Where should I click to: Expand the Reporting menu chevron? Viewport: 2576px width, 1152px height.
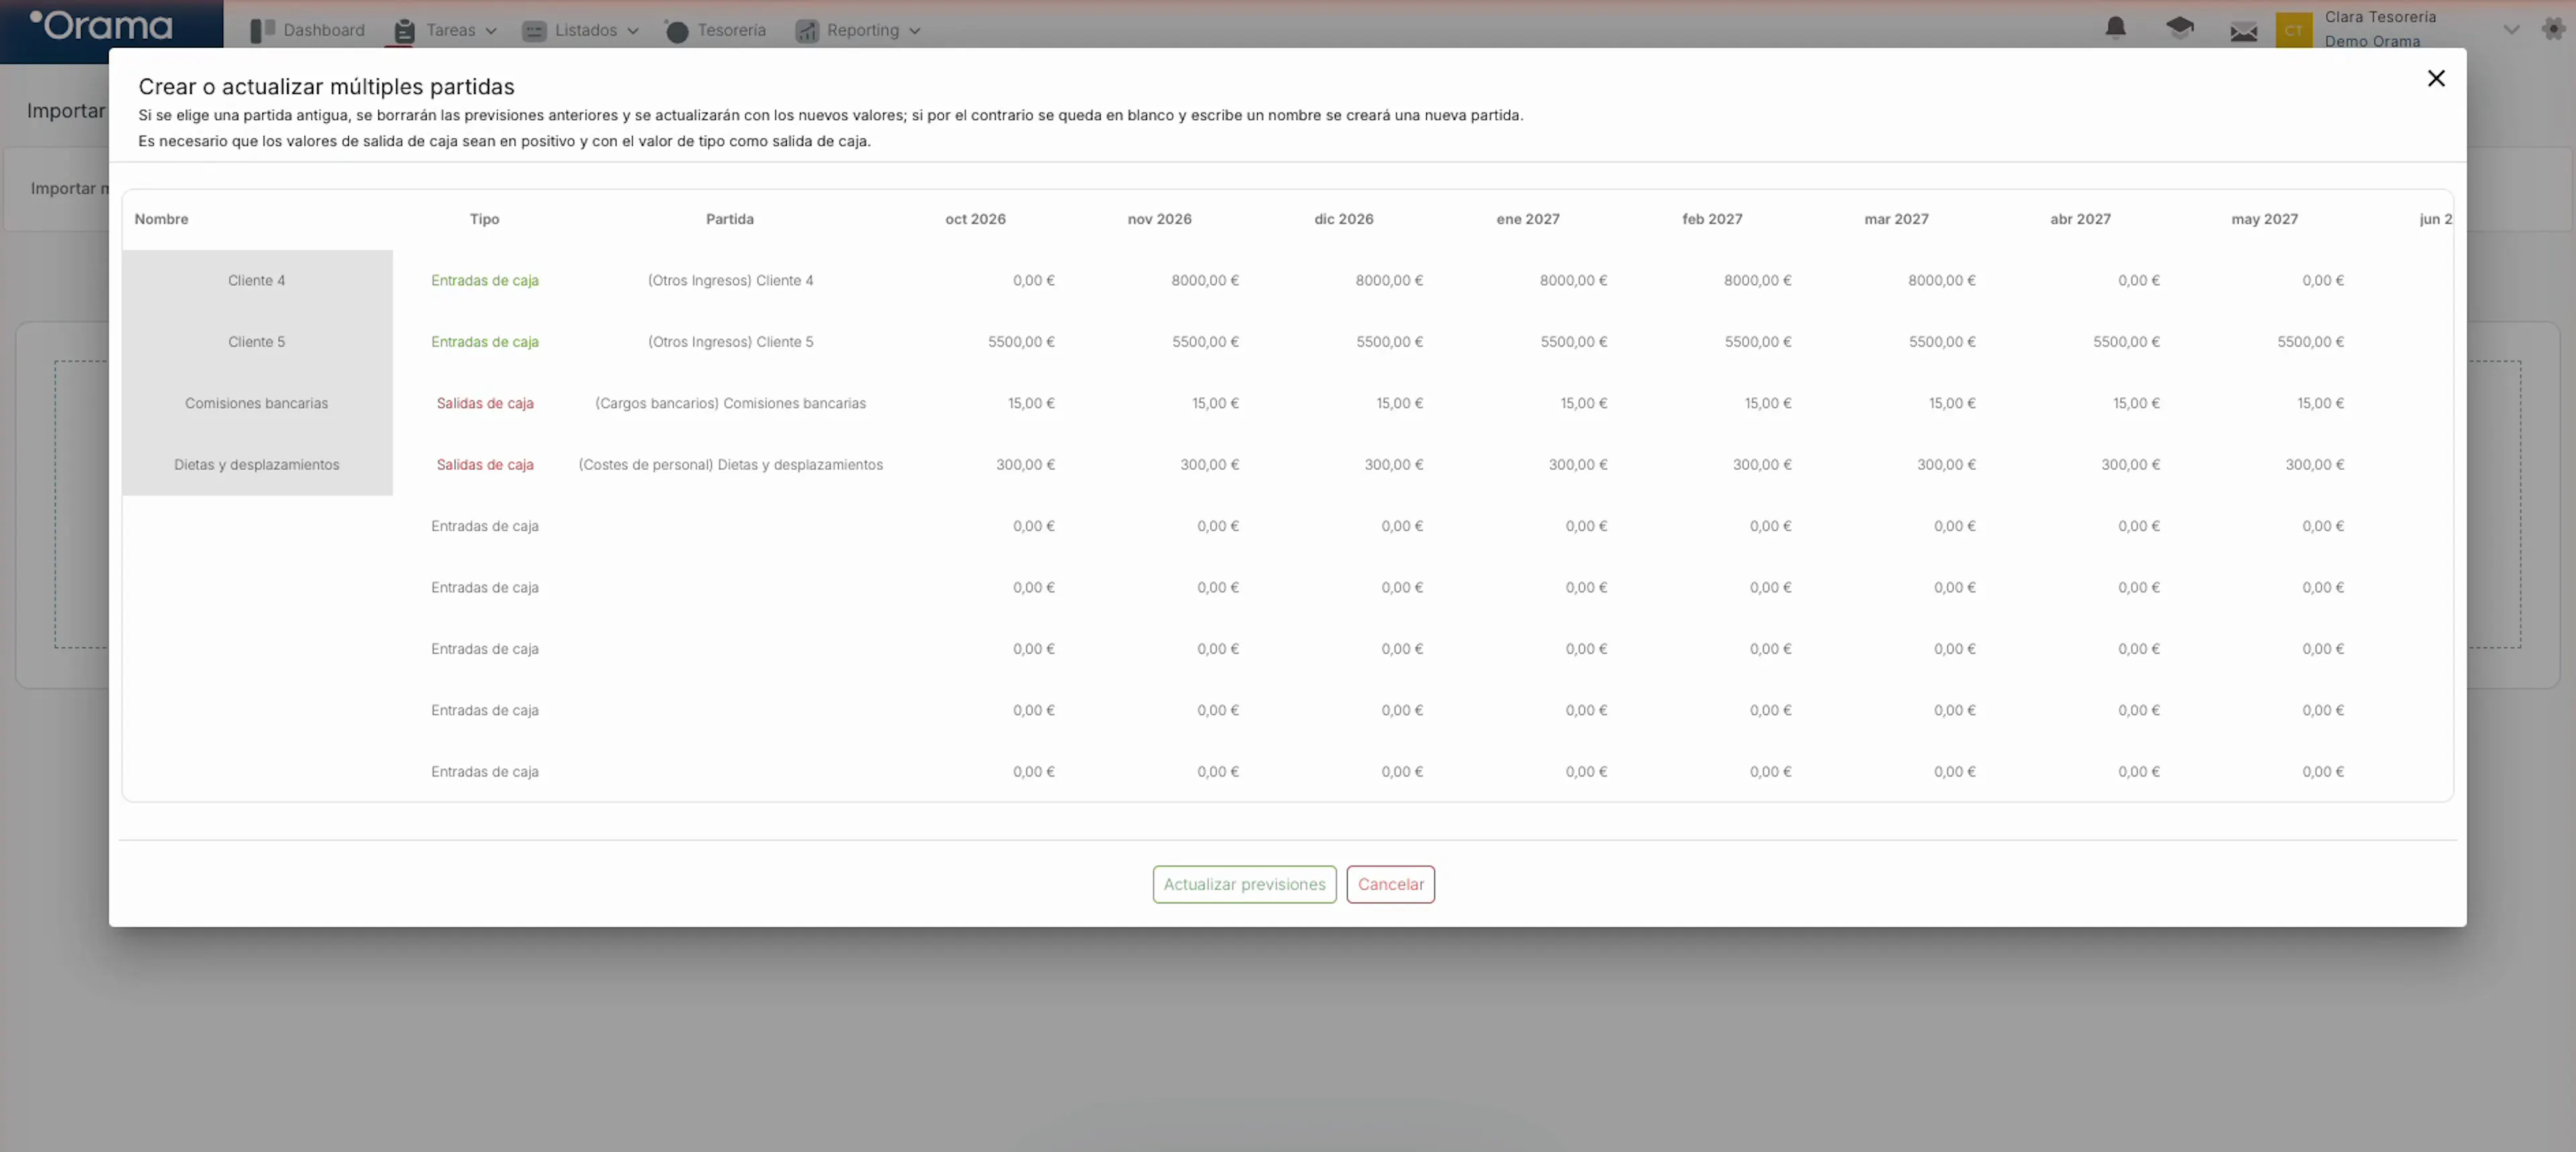pyautogui.click(x=914, y=31)
